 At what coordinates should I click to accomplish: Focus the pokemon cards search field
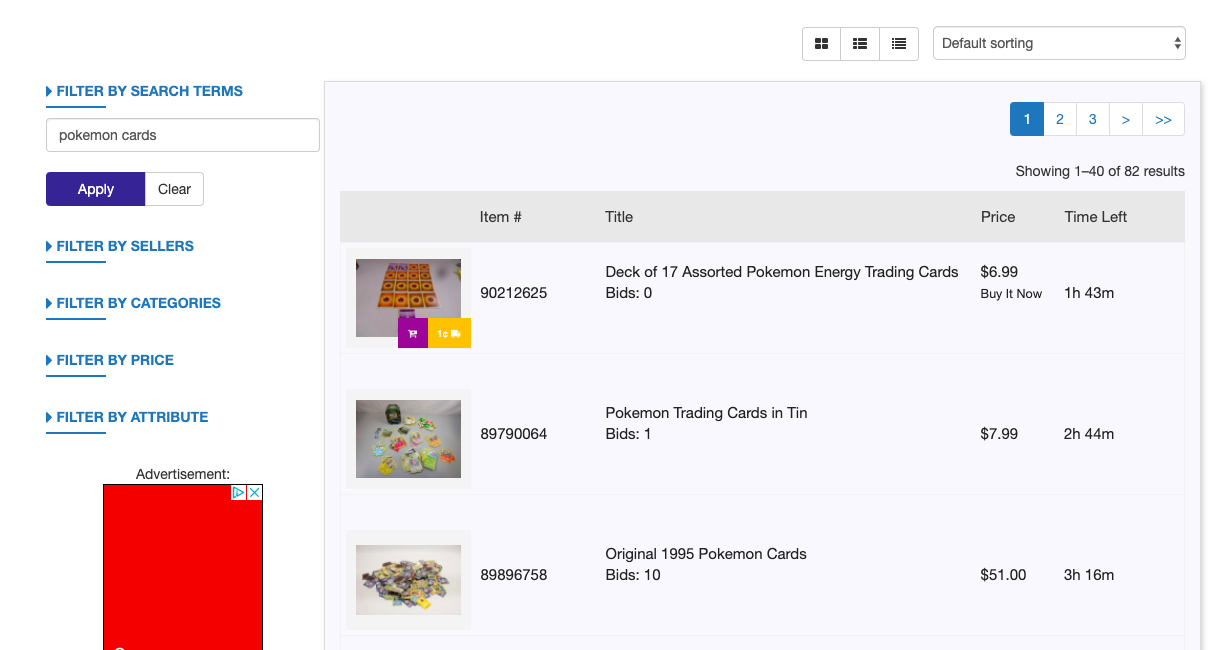point(183,135)
